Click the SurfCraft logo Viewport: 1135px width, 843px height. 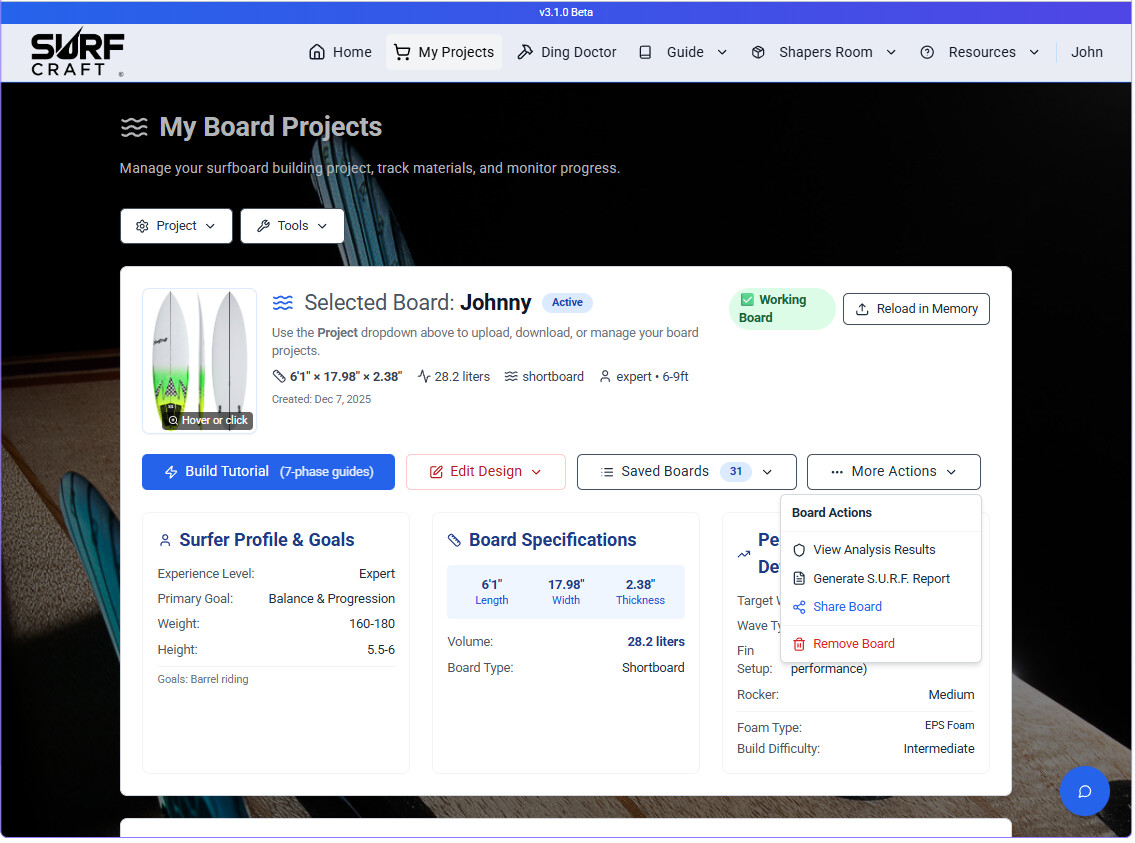pyautogui.click(x=77, y=53)
